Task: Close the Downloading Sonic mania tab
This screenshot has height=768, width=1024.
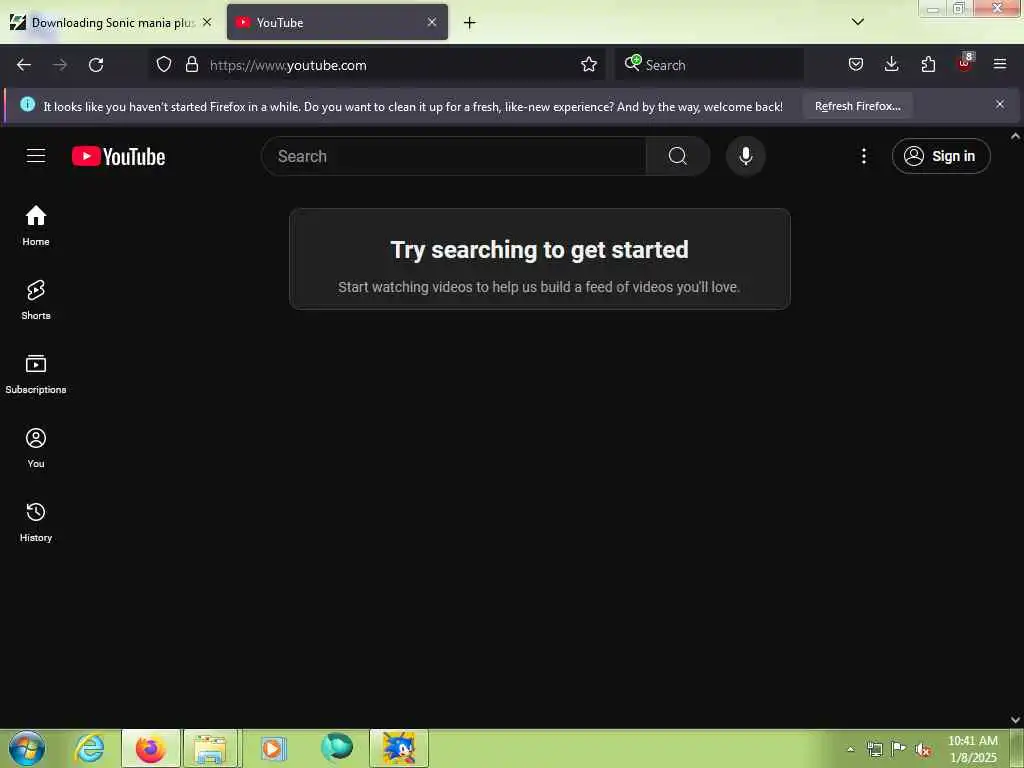Action: click(207, 22)
